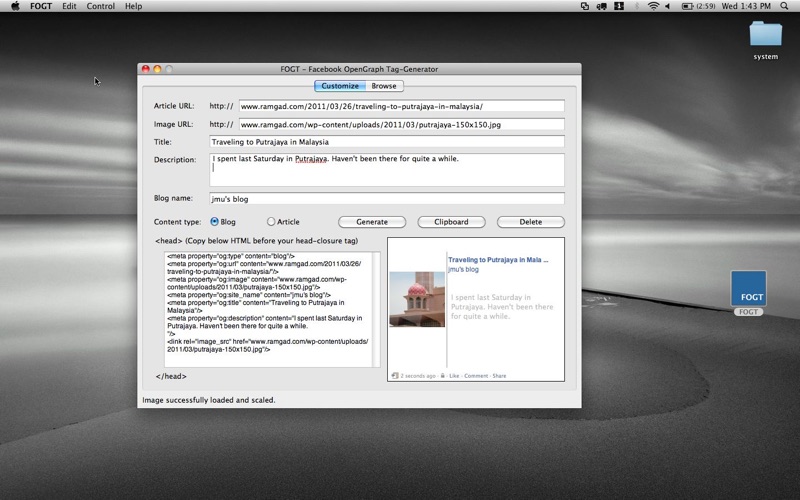Click the lock privacy icon in the preview footer
Screen dimensions: 800x500
click(x=442, y=376)
